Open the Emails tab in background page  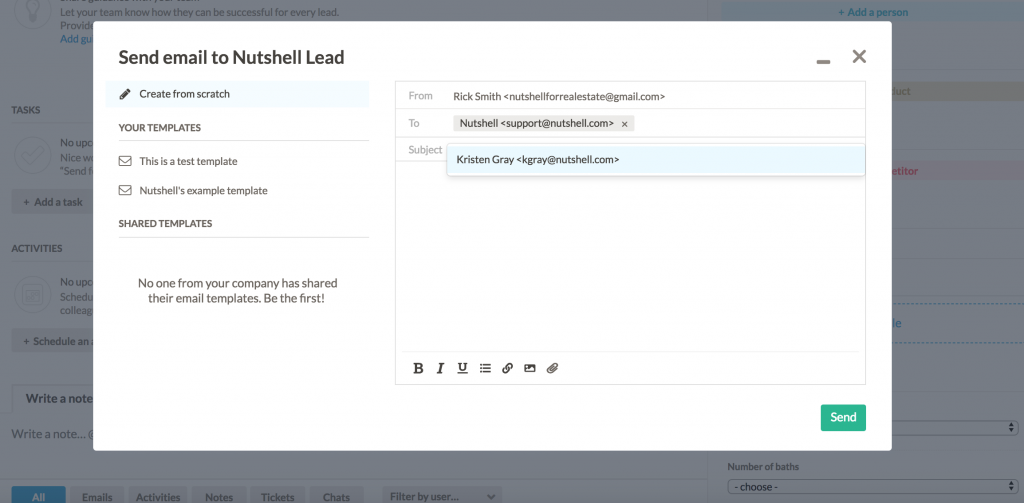coord(97,496)
